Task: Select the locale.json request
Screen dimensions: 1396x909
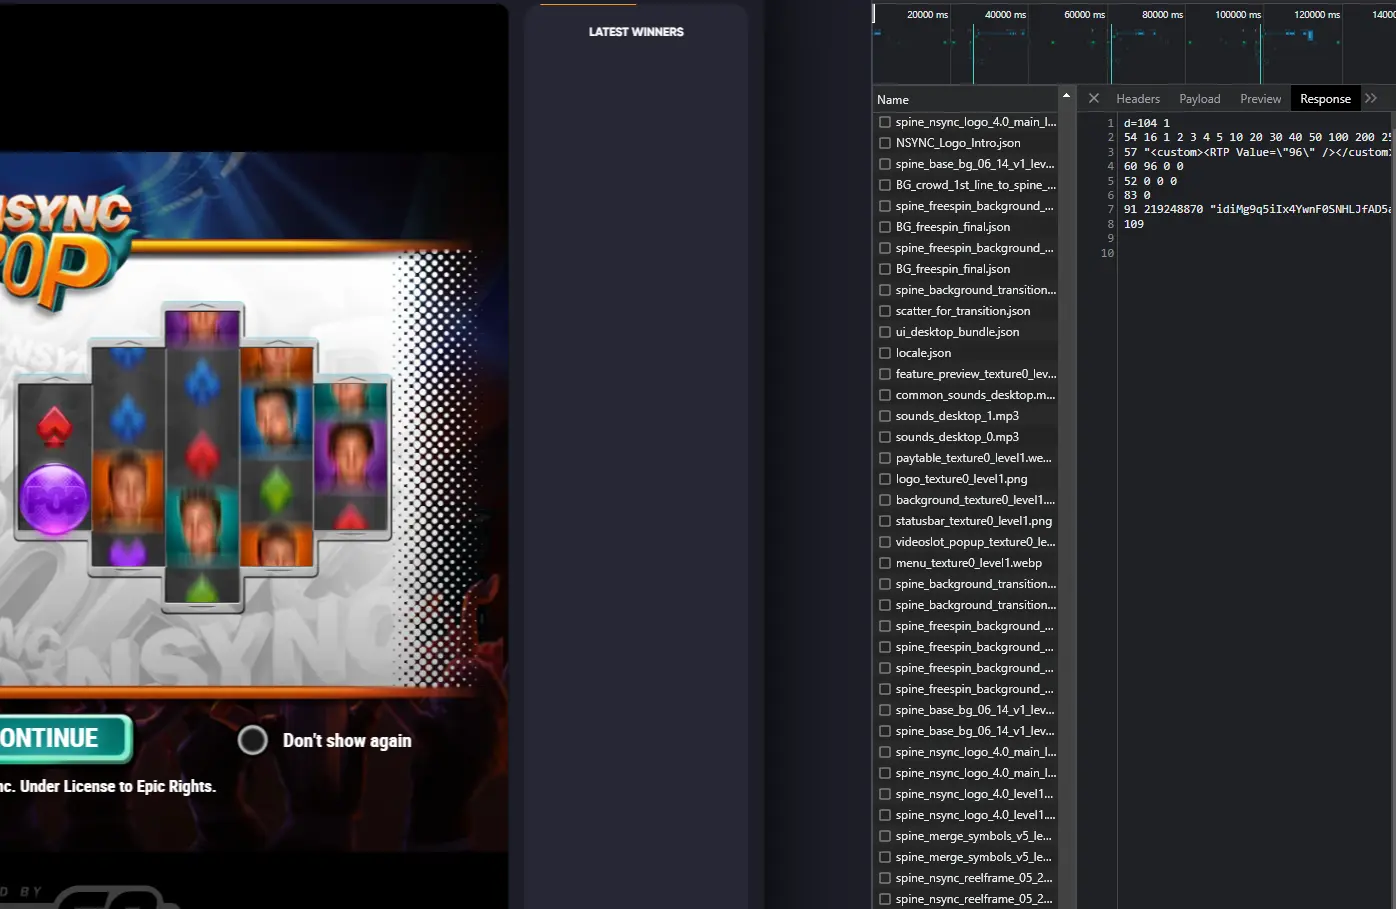Action: click(923, 353)
